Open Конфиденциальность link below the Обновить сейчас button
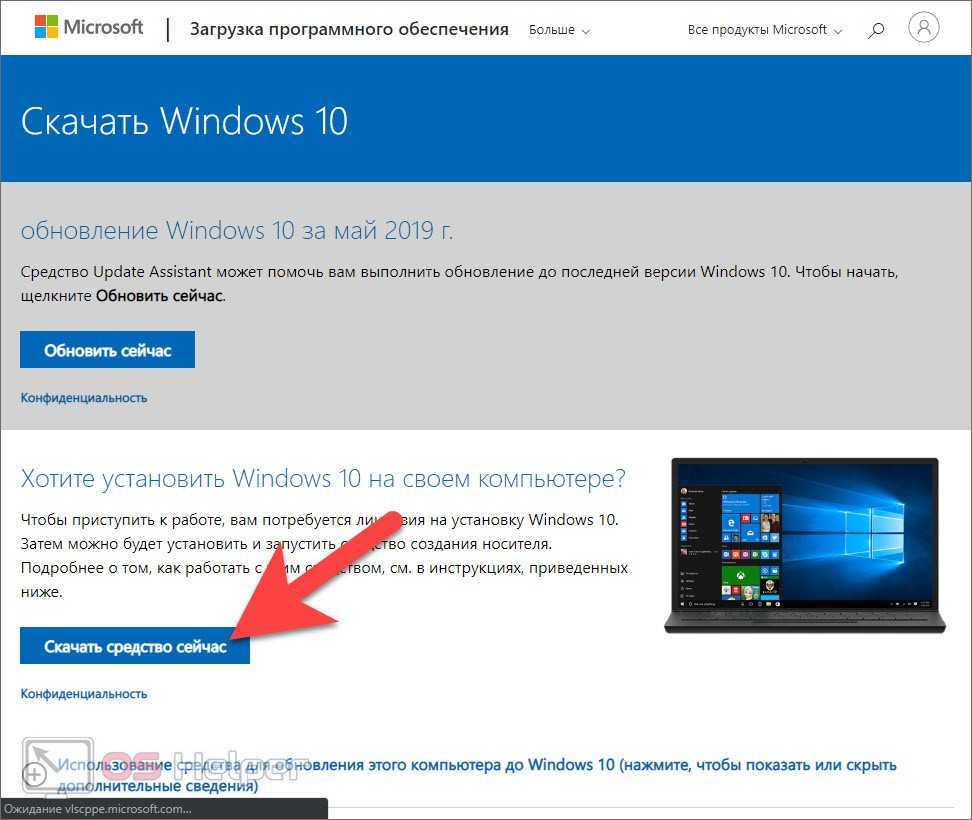This screenshot has width=972, height=820. coord(84,398)
